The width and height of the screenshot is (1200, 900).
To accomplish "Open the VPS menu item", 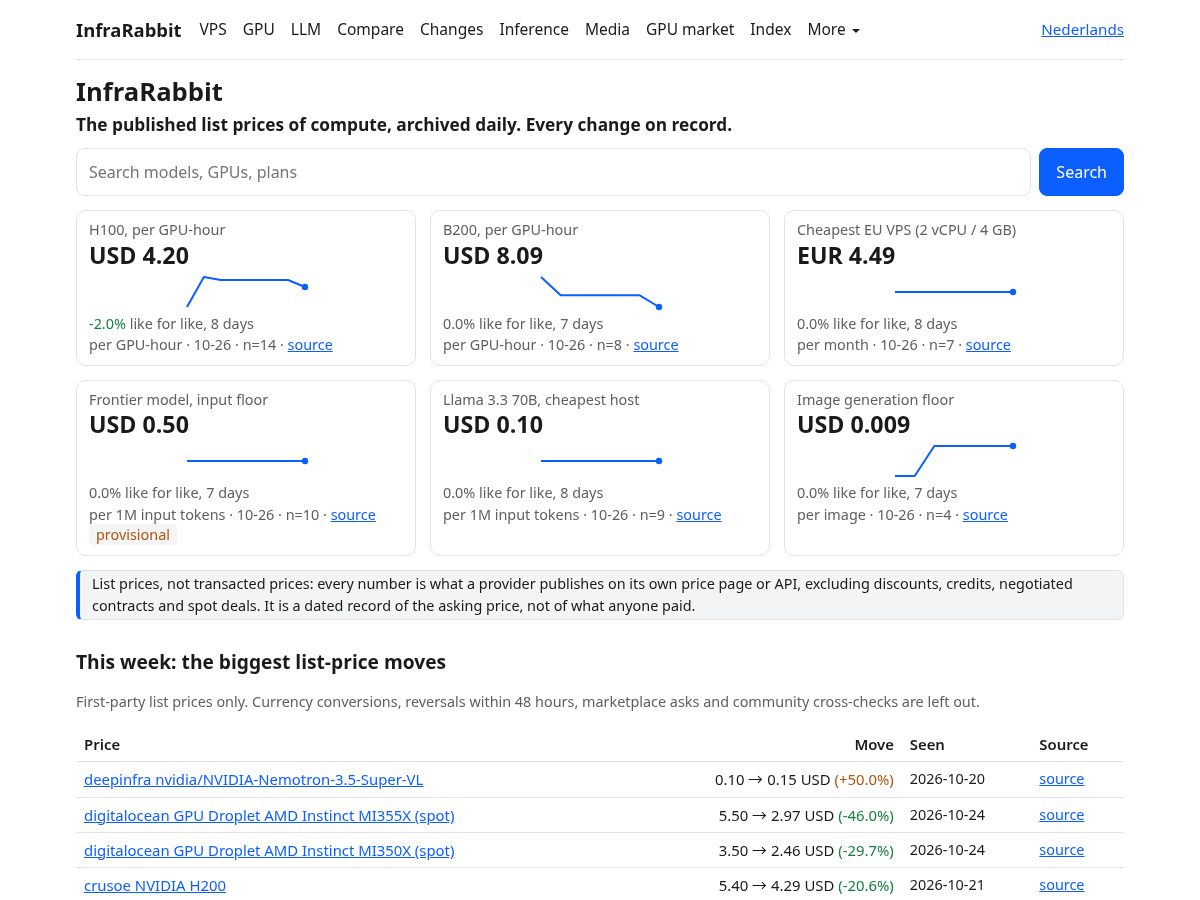I will [x=213, y=30].
